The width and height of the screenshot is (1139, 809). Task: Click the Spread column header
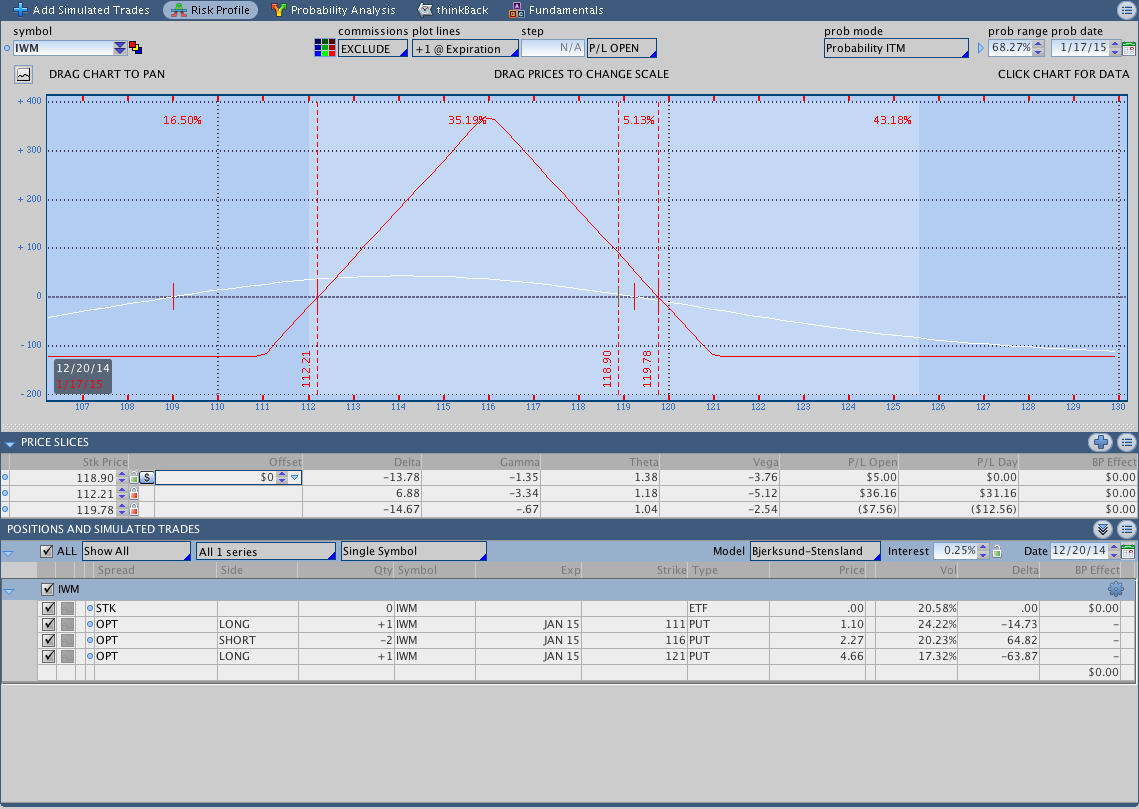[116, 570]
